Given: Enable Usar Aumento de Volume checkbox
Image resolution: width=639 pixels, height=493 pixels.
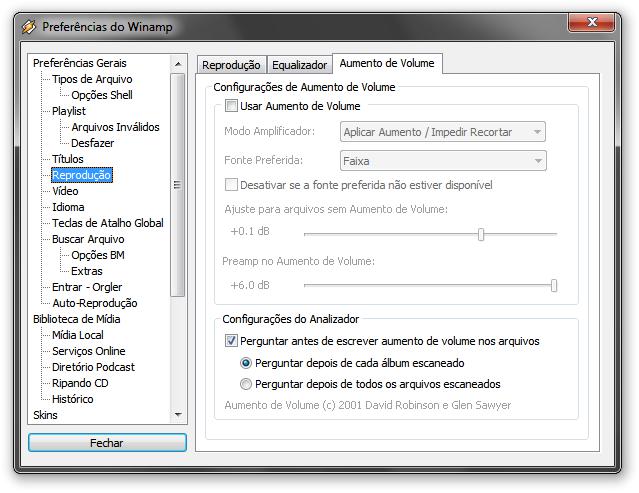Looking at the screenshot, I should coord(231,106).
